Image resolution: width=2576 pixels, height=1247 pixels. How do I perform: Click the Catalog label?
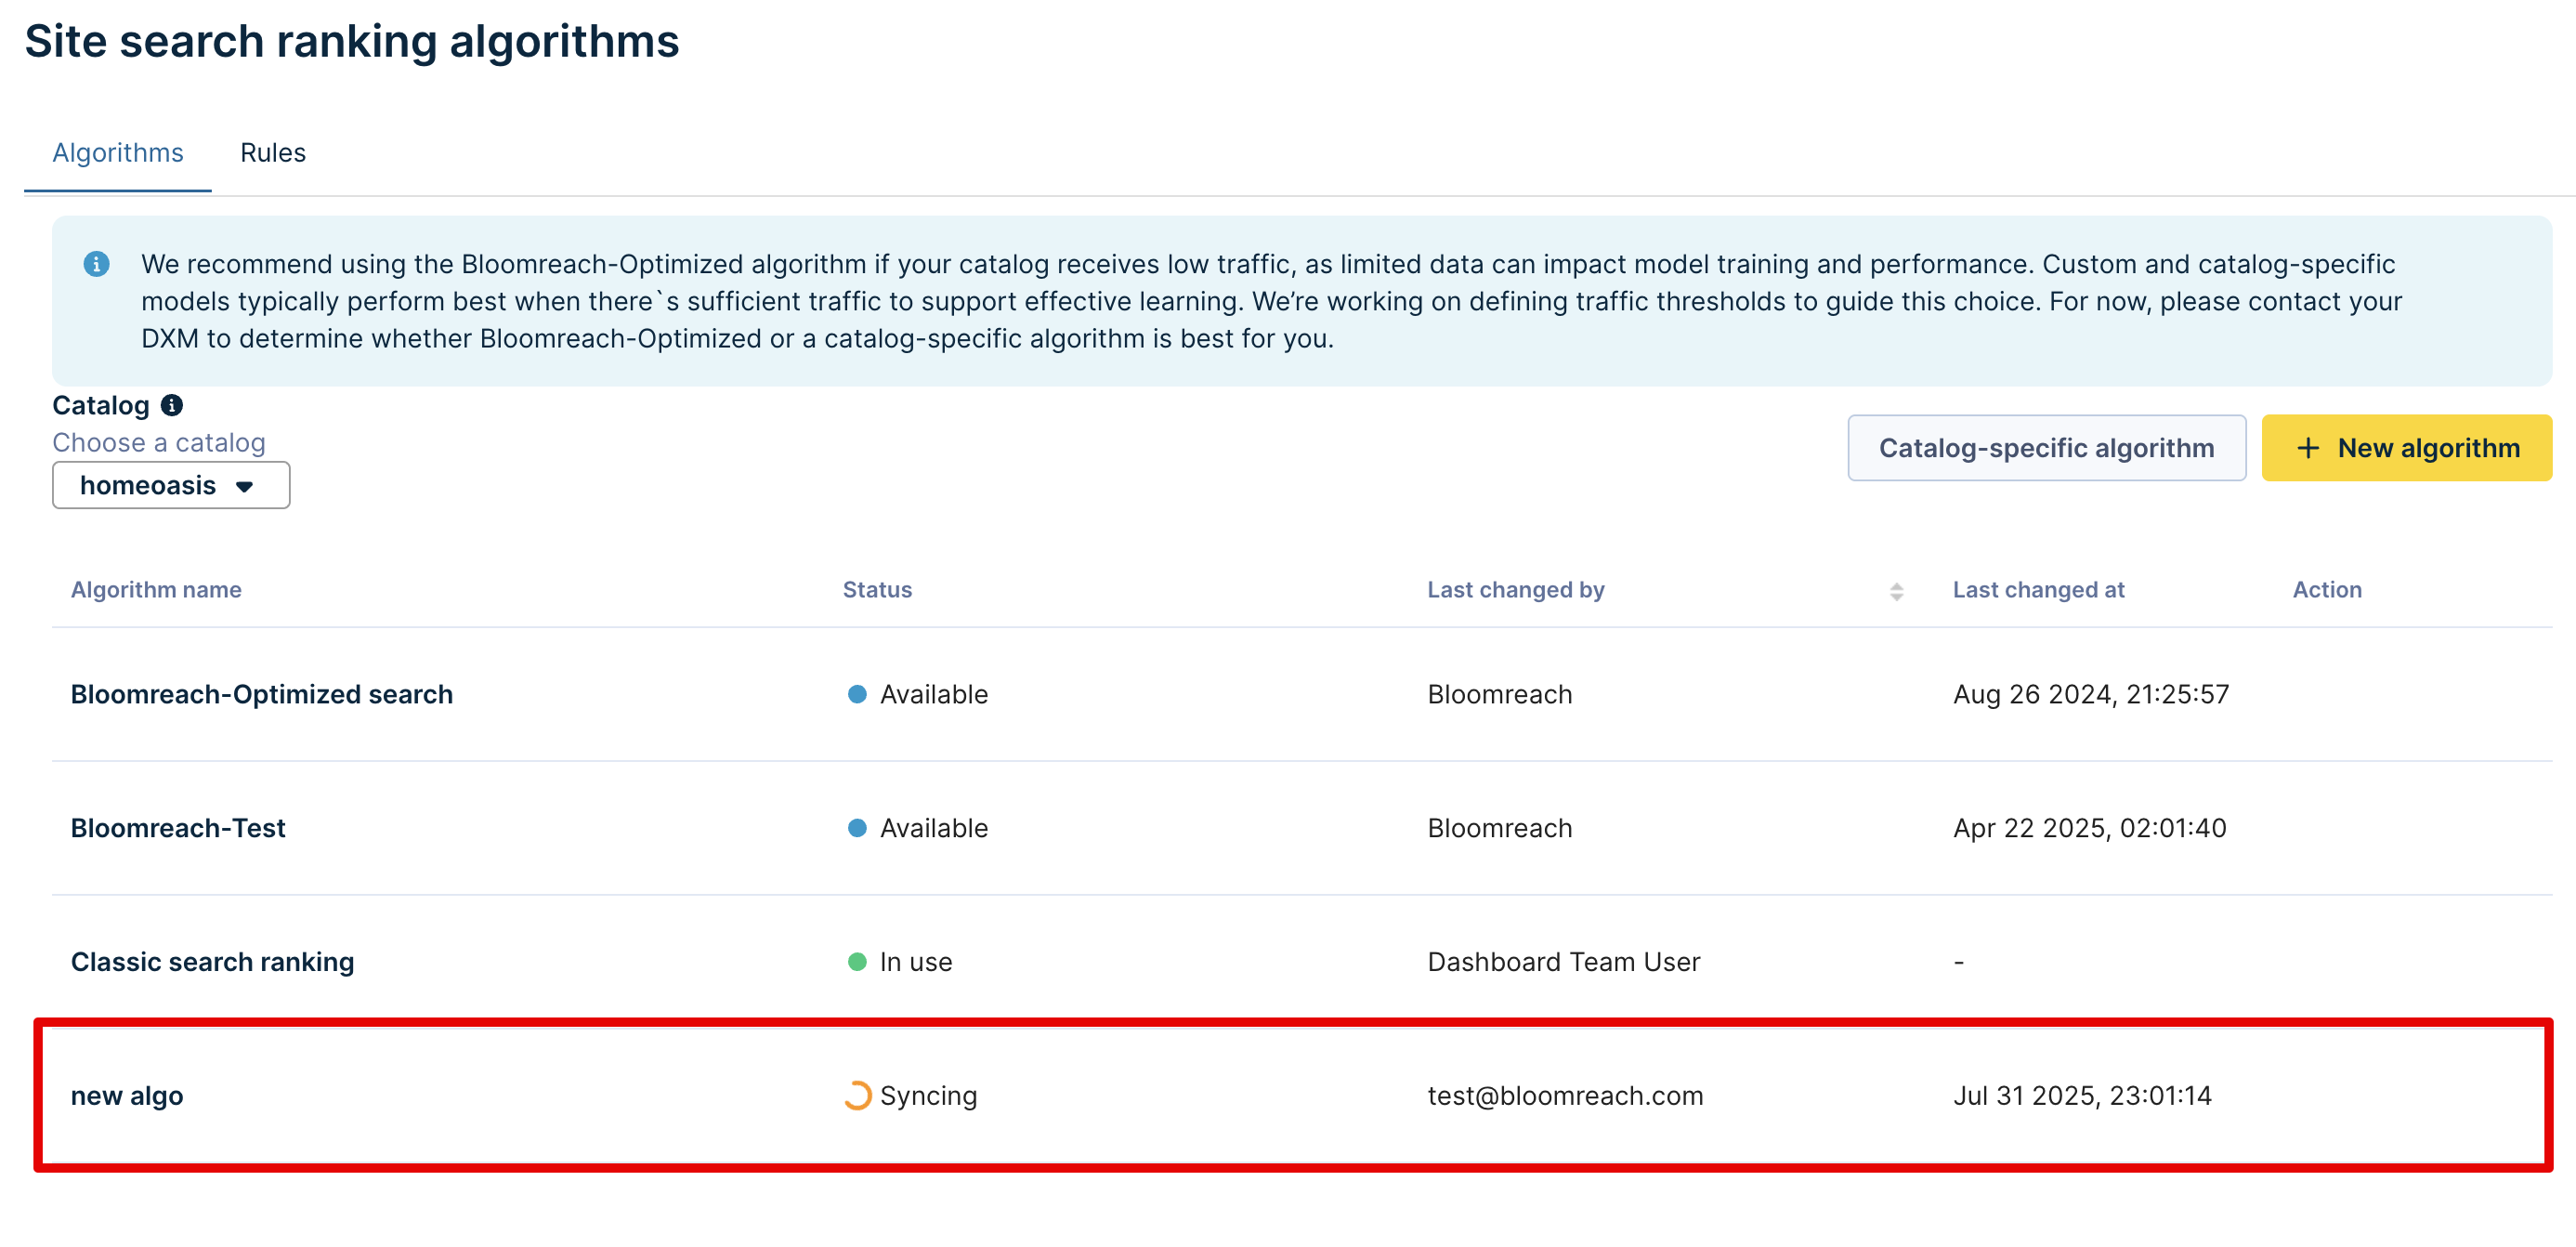coord(101,405)
